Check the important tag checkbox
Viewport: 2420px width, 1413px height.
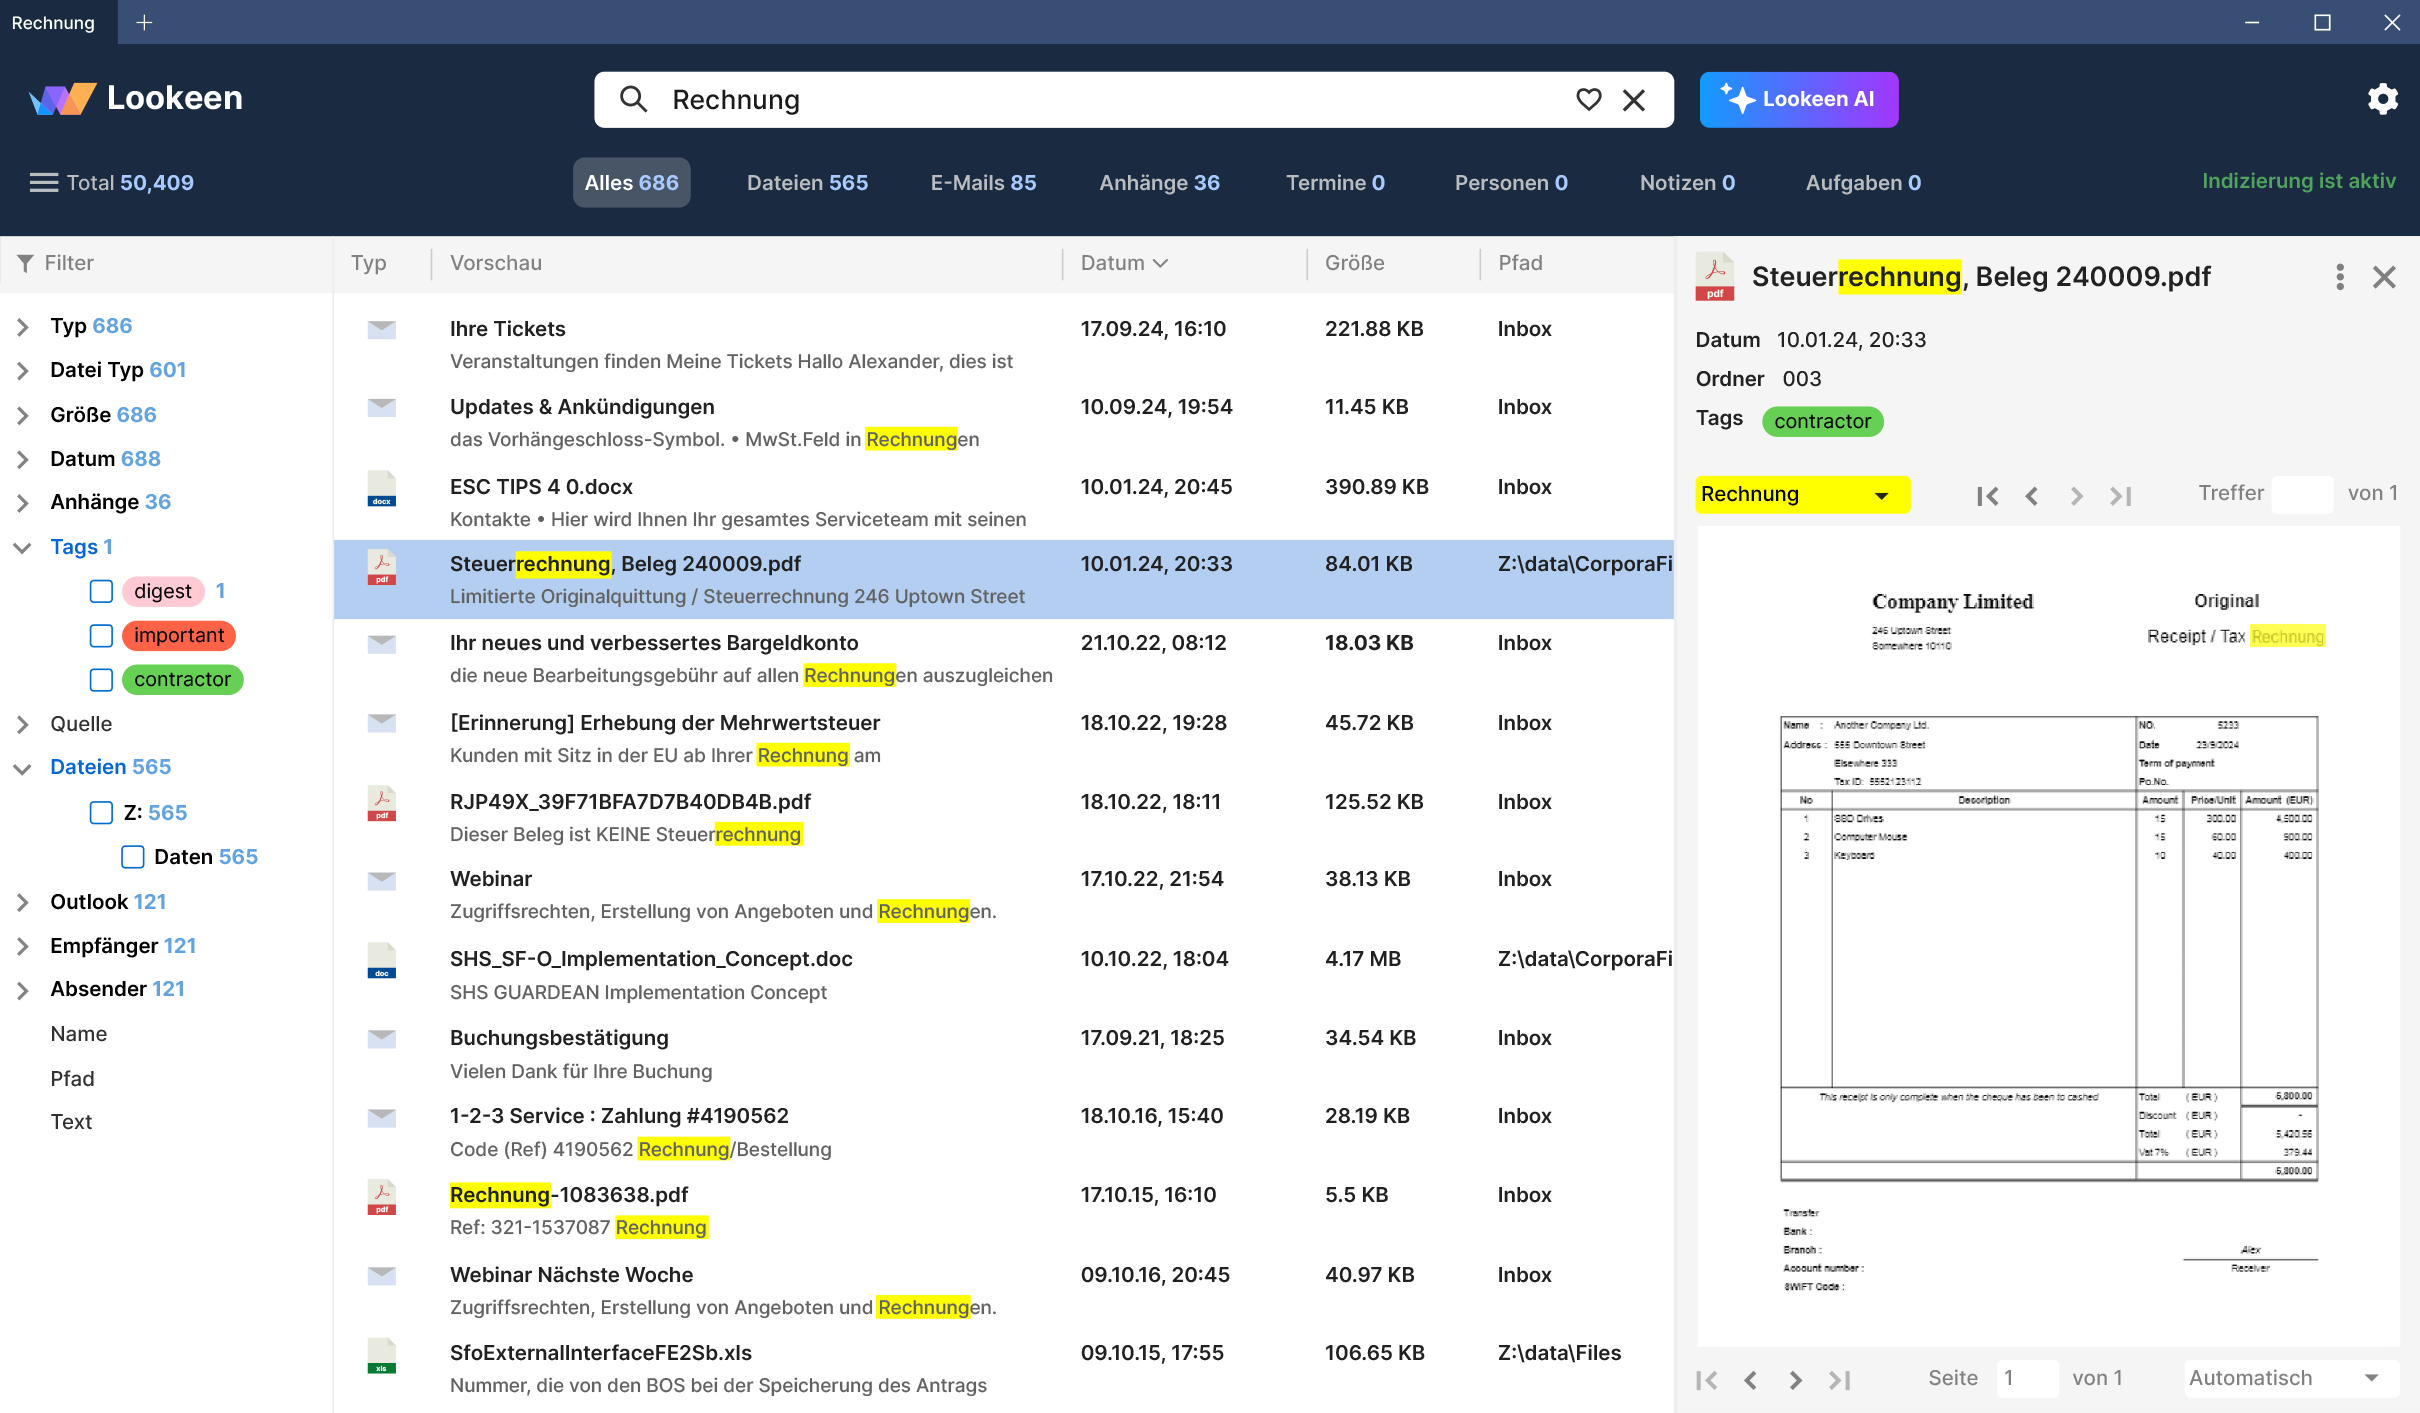[101, 635]
